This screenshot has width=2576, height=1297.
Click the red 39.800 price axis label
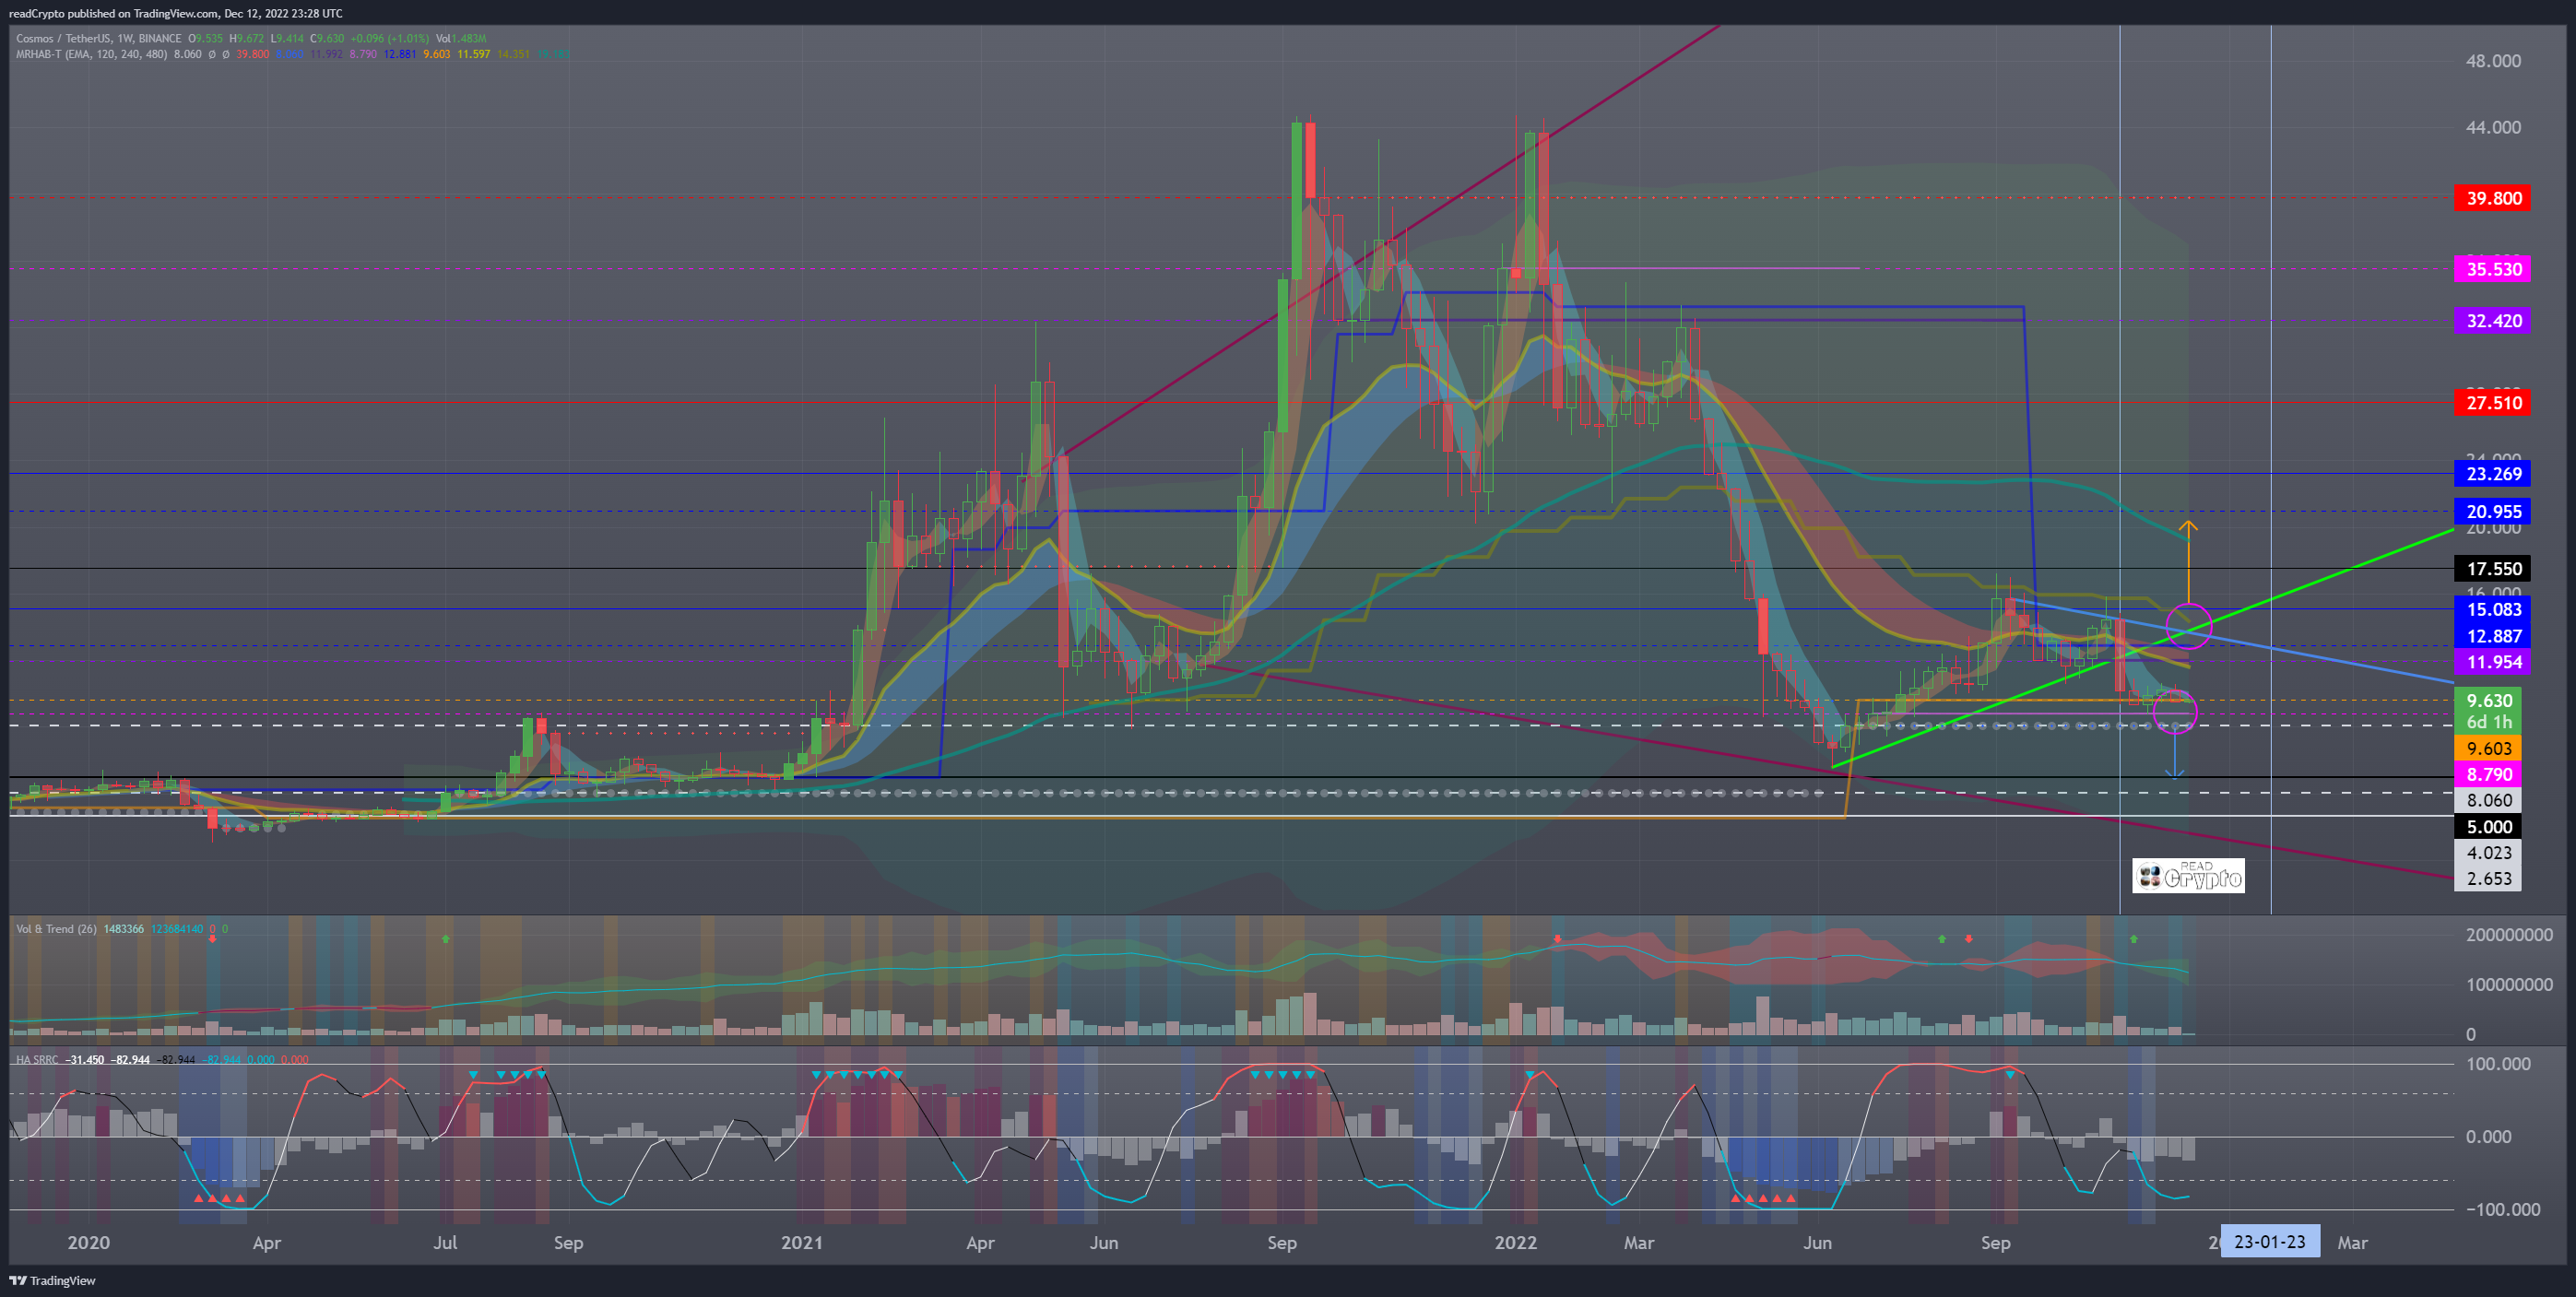click(2492, 198)
